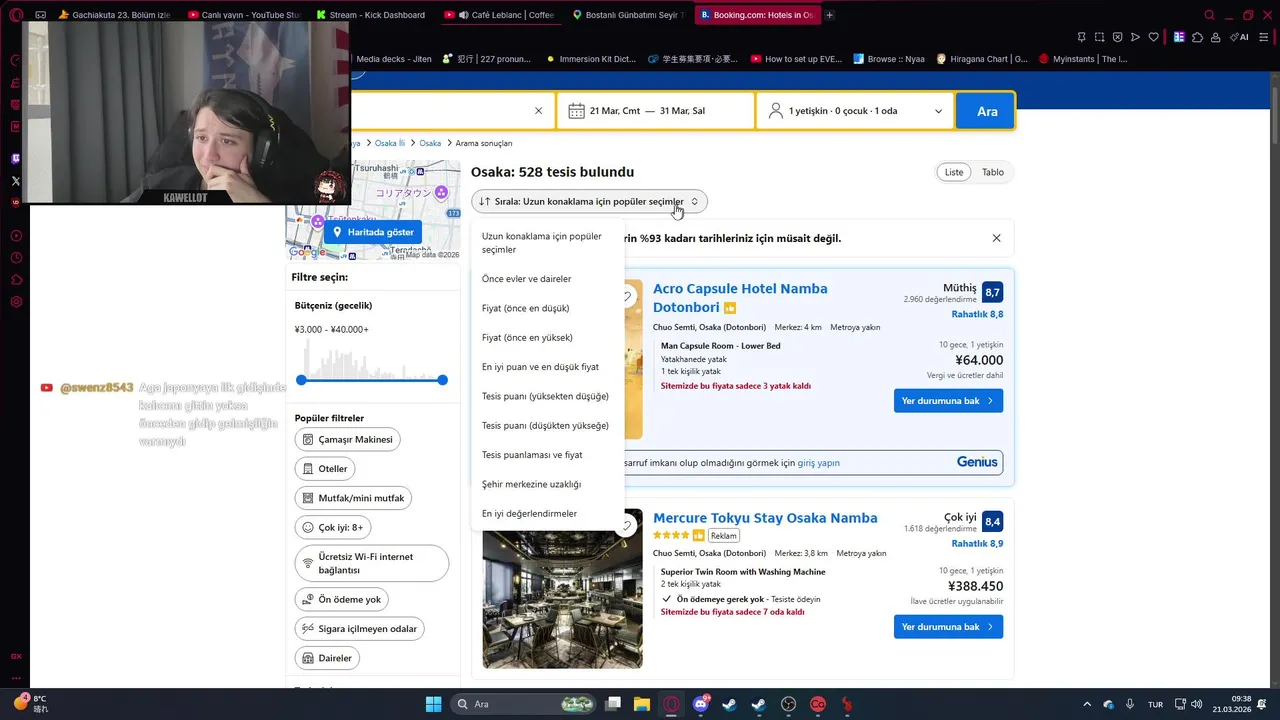Image resolution: width=1280 pixels, height=720 pixels.
Task: Adjust the maximum budget slider handle
Action: pos(442,380)
